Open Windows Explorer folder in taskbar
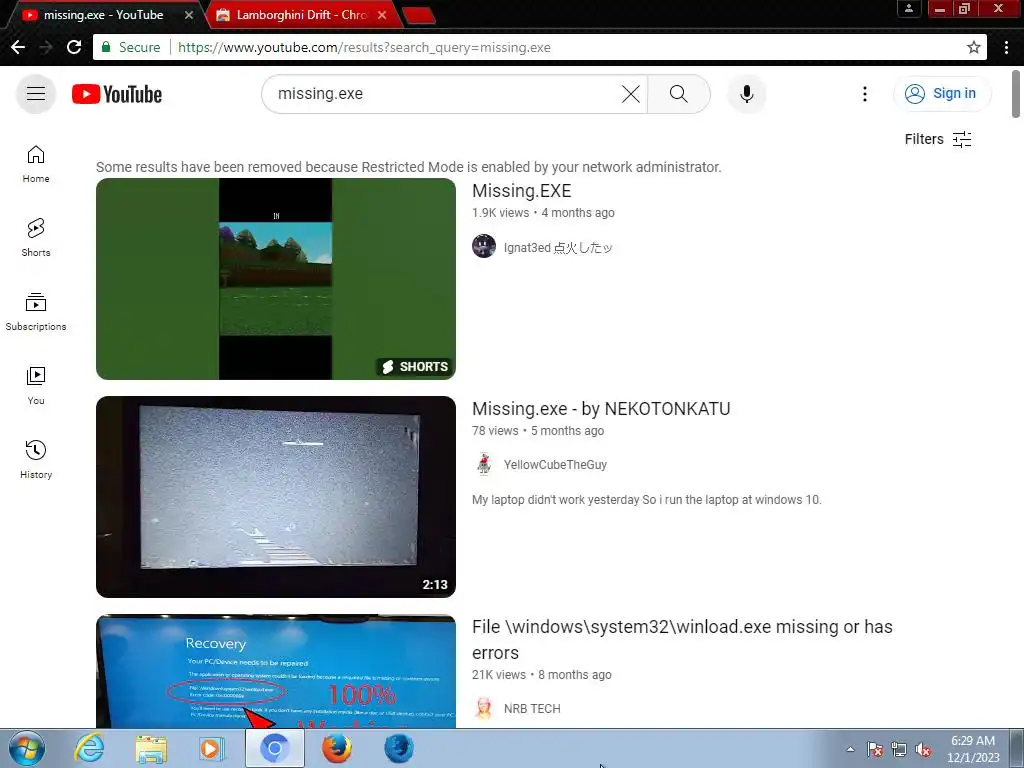Image resolution: width=1024 pixels, height=768 pixels. [151, 748]
